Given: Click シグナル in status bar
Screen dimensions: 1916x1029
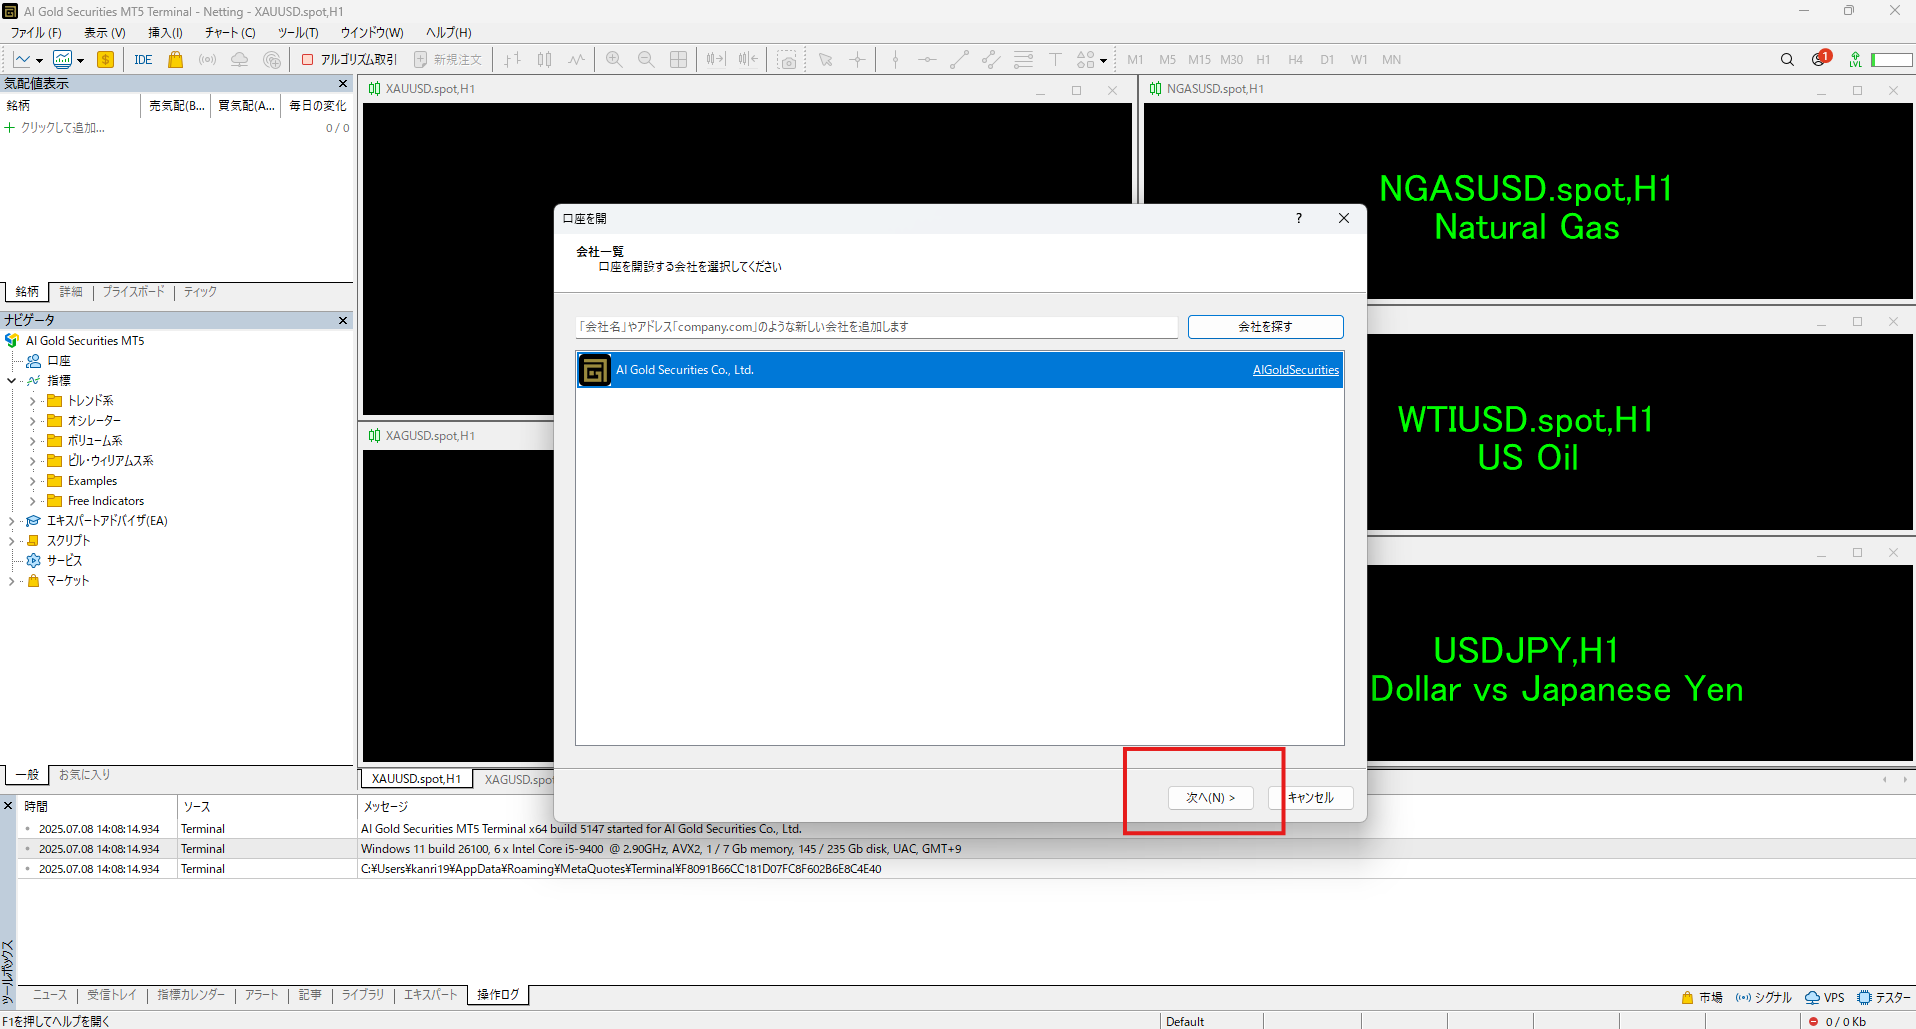Looking at the screenshot, I should [x=1764, y=997].
